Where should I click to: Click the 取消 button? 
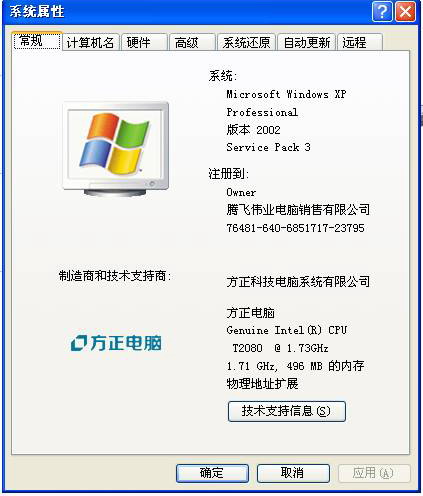(x=293, y=473)
